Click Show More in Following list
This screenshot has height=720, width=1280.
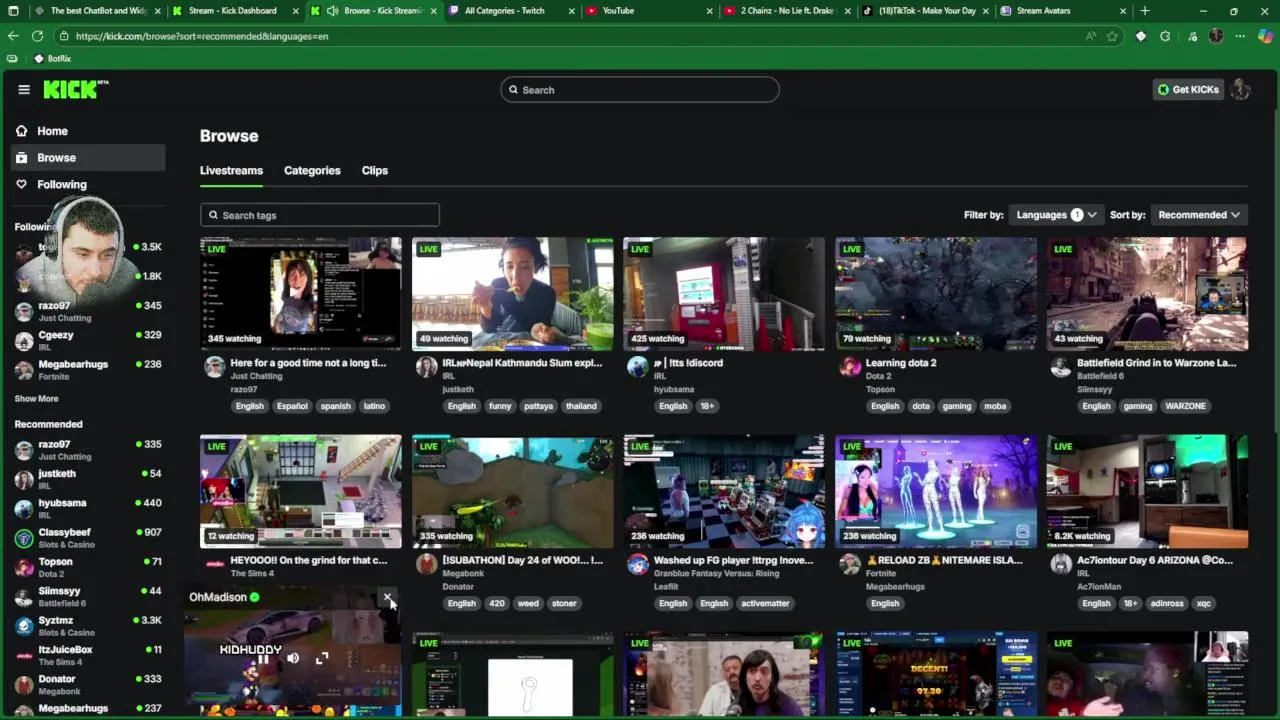(x=36, y=399)
